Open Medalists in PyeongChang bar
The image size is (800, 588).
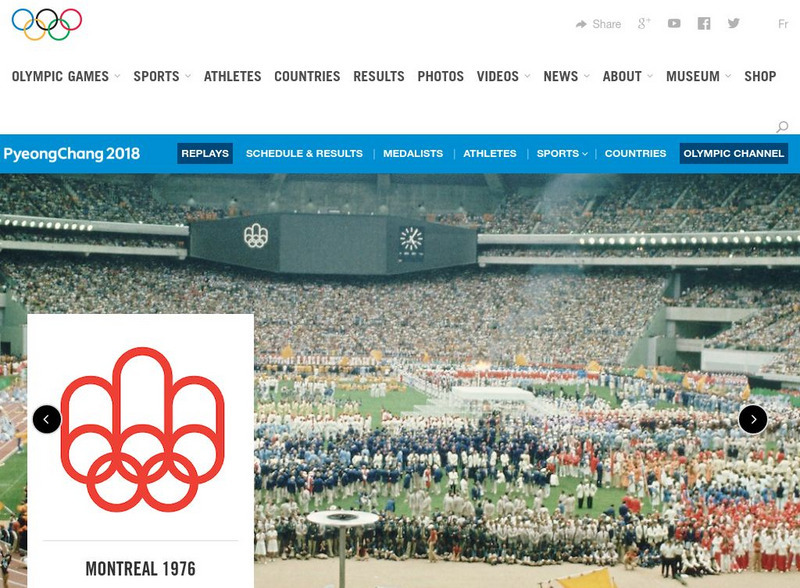tap(413, 154)
